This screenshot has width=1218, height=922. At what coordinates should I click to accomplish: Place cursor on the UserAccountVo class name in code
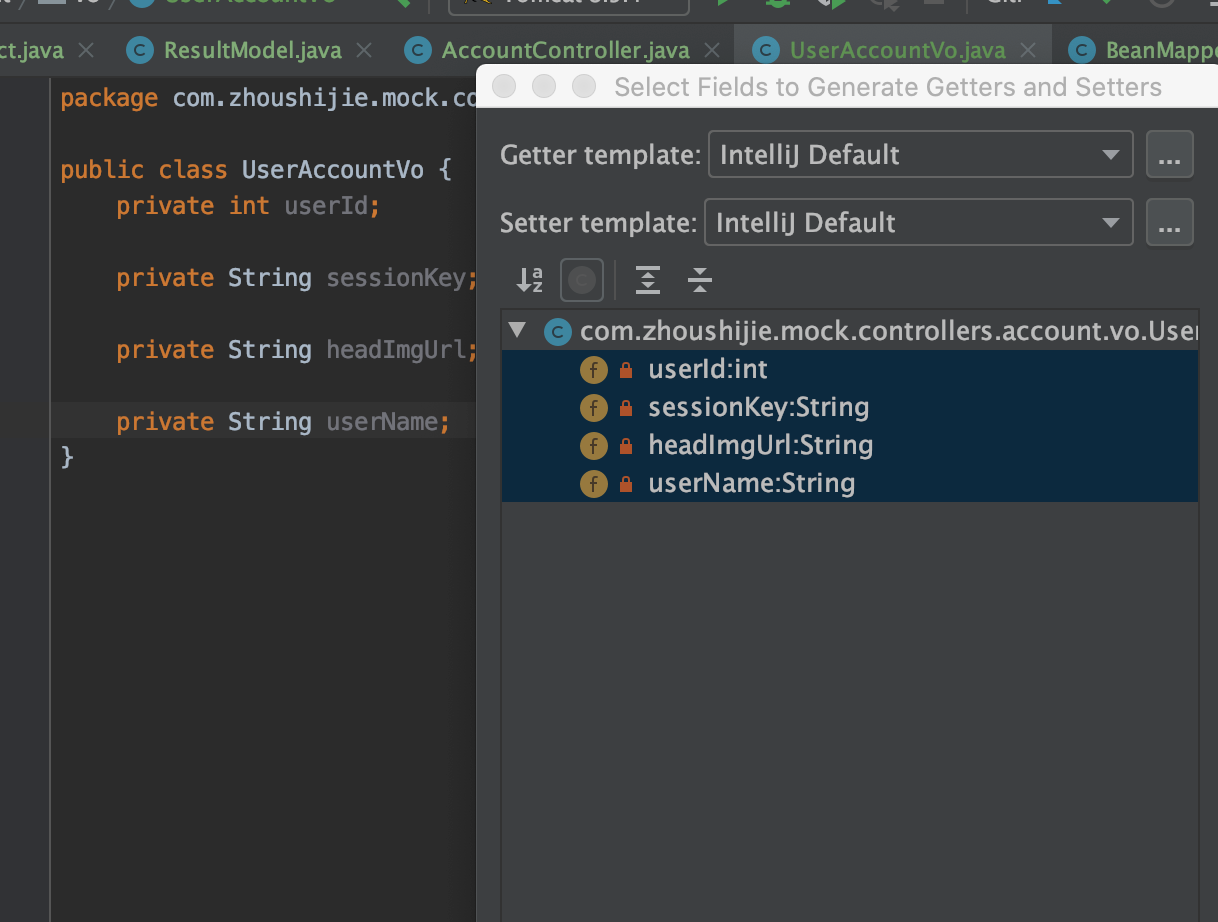tap(333, 170)
